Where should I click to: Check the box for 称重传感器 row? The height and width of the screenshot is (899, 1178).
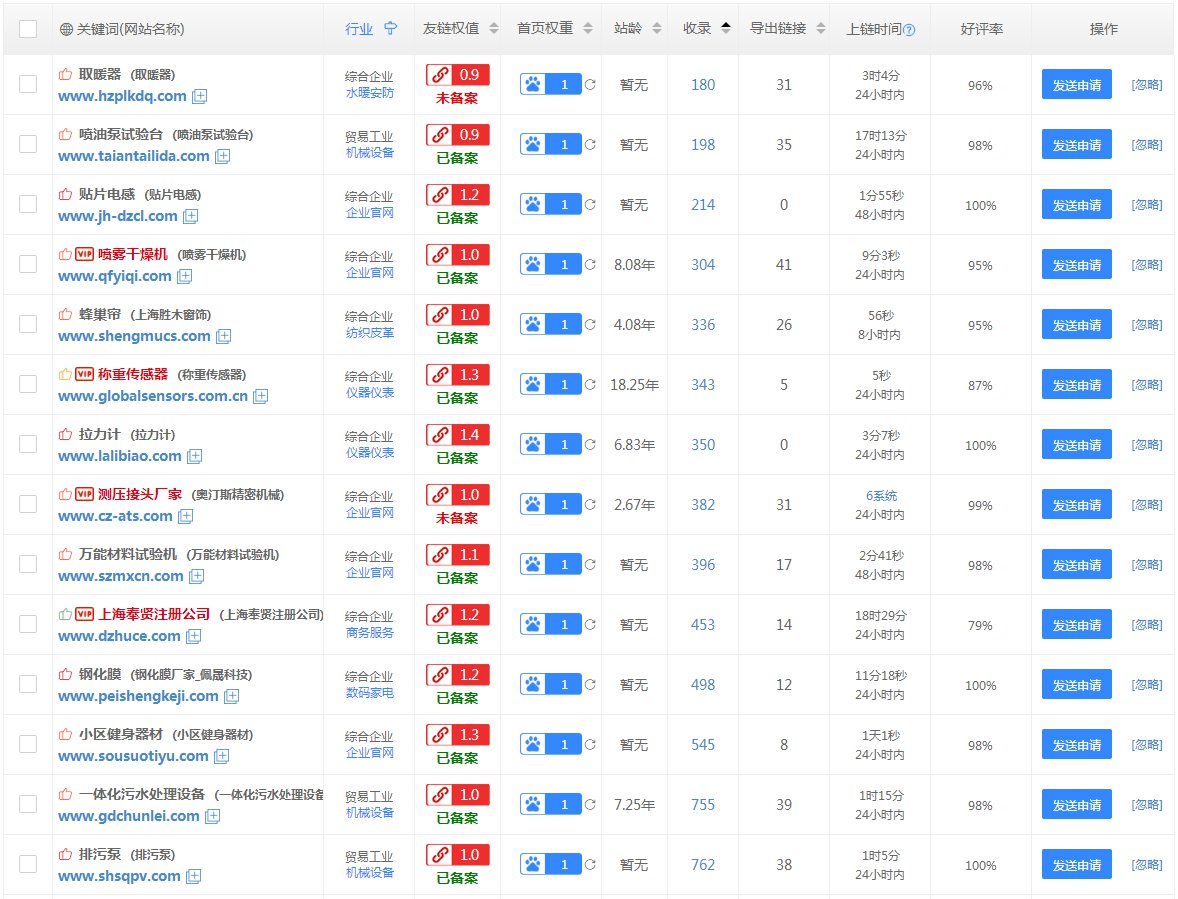point(28,385)
